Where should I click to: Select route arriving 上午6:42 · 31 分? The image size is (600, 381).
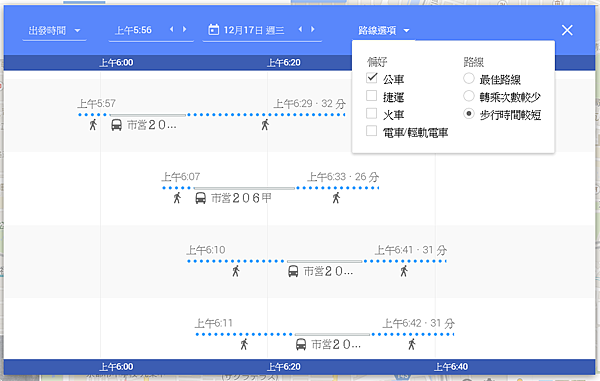tap(419, 323)
